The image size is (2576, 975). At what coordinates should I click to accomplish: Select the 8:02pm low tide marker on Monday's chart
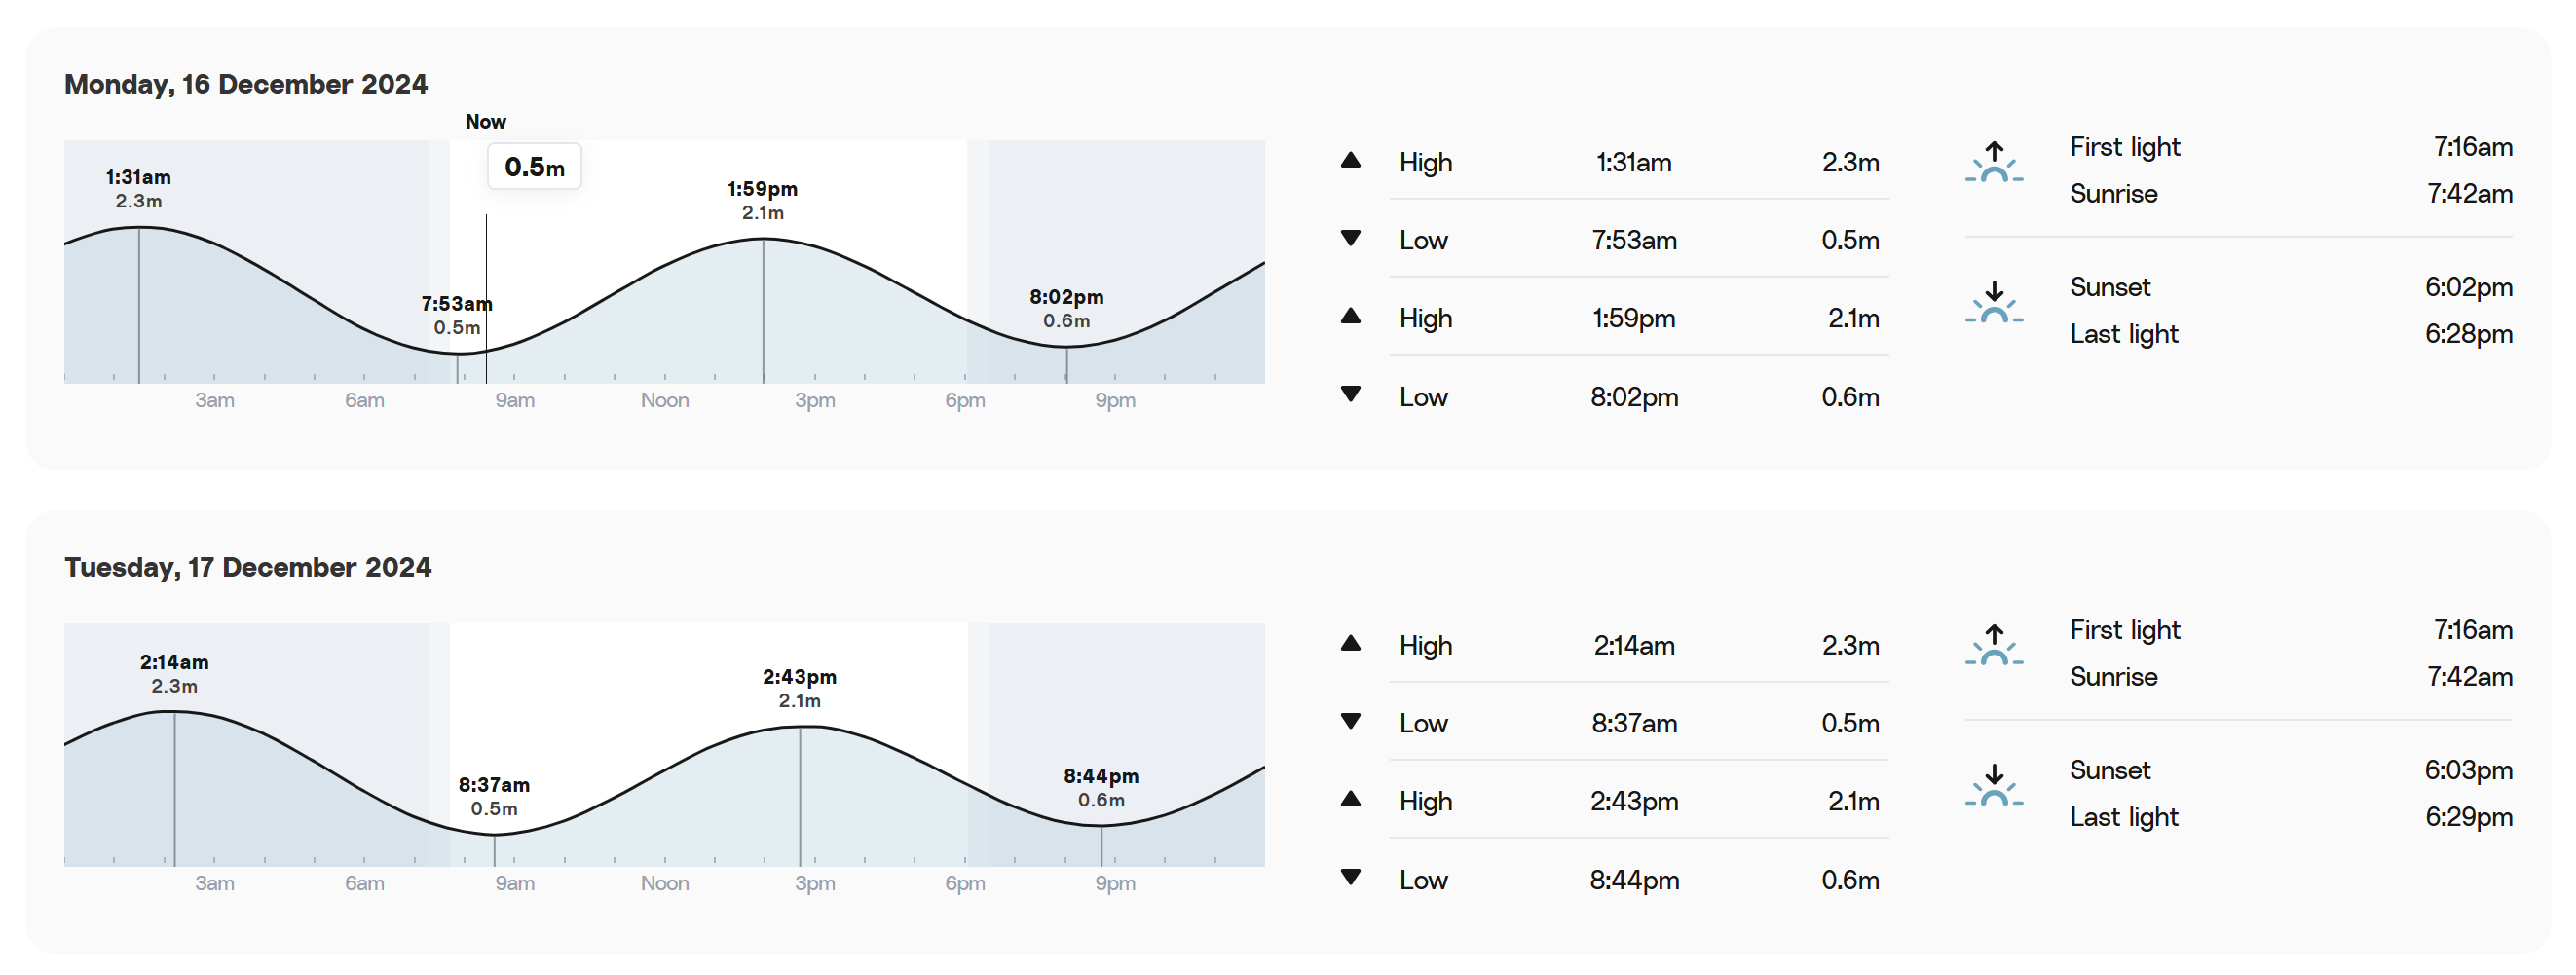(1066, 347)
